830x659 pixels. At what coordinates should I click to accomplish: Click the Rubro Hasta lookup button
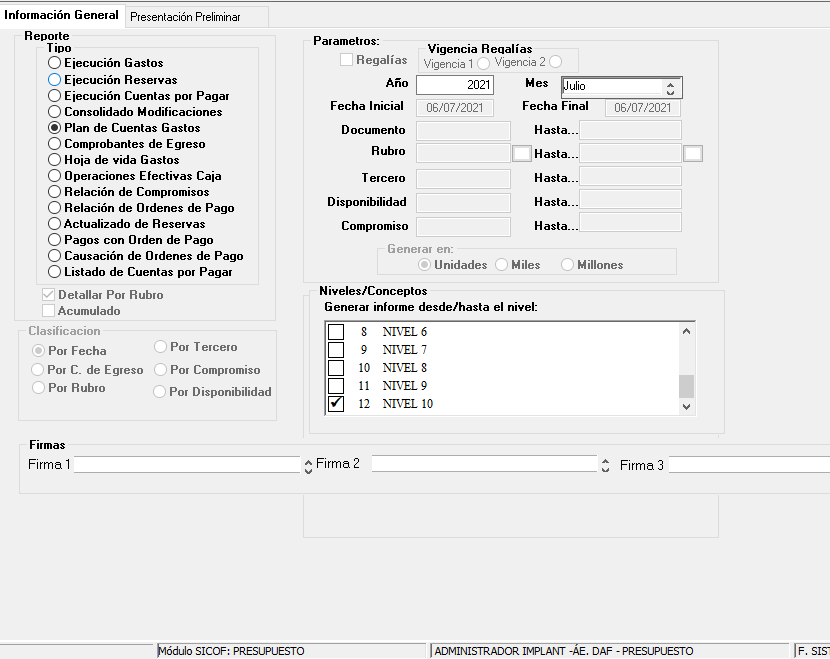[693, 153]
